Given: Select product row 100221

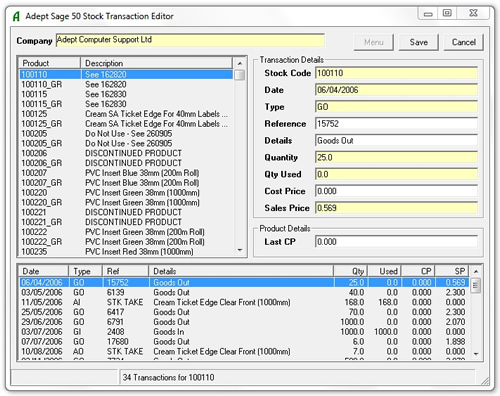Looking at the screenshot, I should (x=126, y=212).
